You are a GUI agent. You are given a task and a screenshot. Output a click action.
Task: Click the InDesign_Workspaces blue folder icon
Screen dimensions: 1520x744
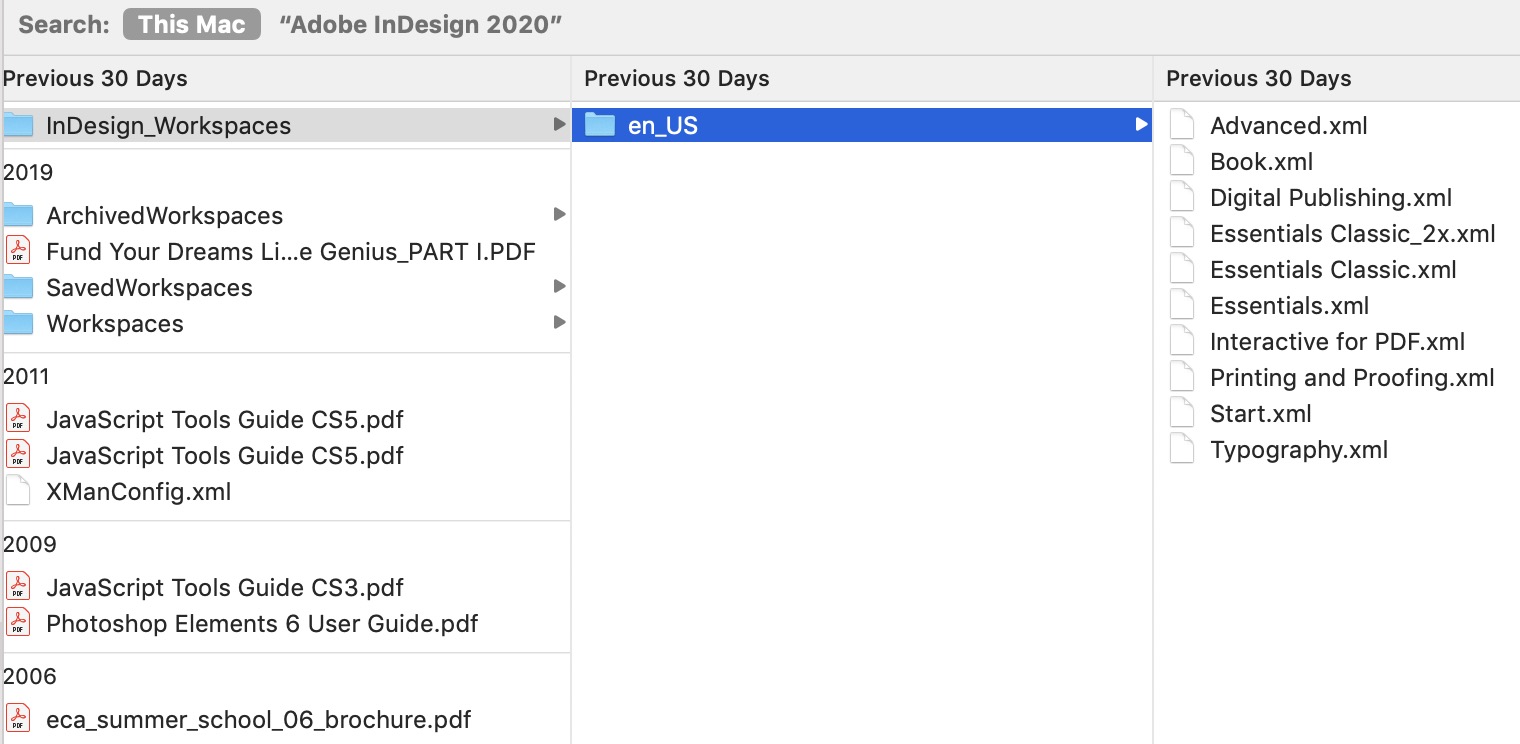[22, 125]
